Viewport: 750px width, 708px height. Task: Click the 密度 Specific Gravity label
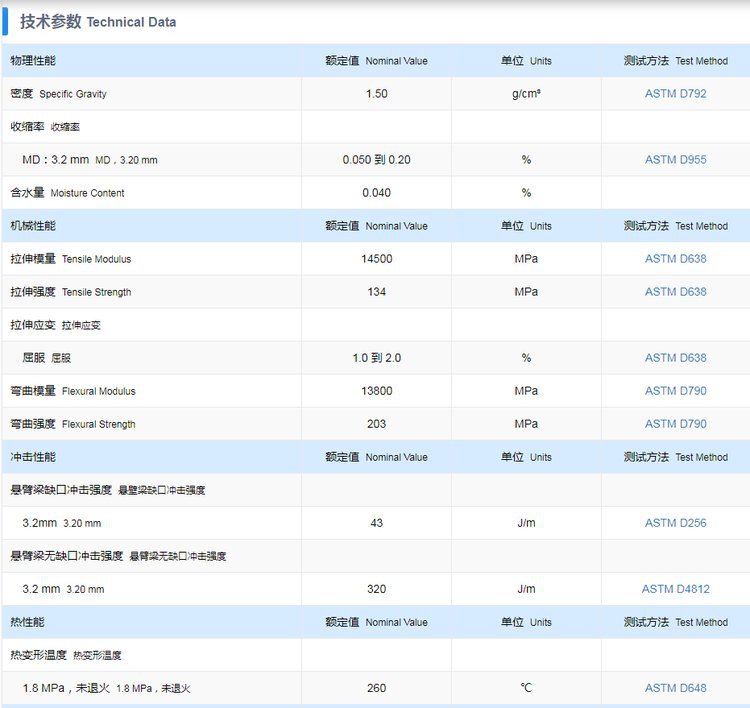(58, 94)
